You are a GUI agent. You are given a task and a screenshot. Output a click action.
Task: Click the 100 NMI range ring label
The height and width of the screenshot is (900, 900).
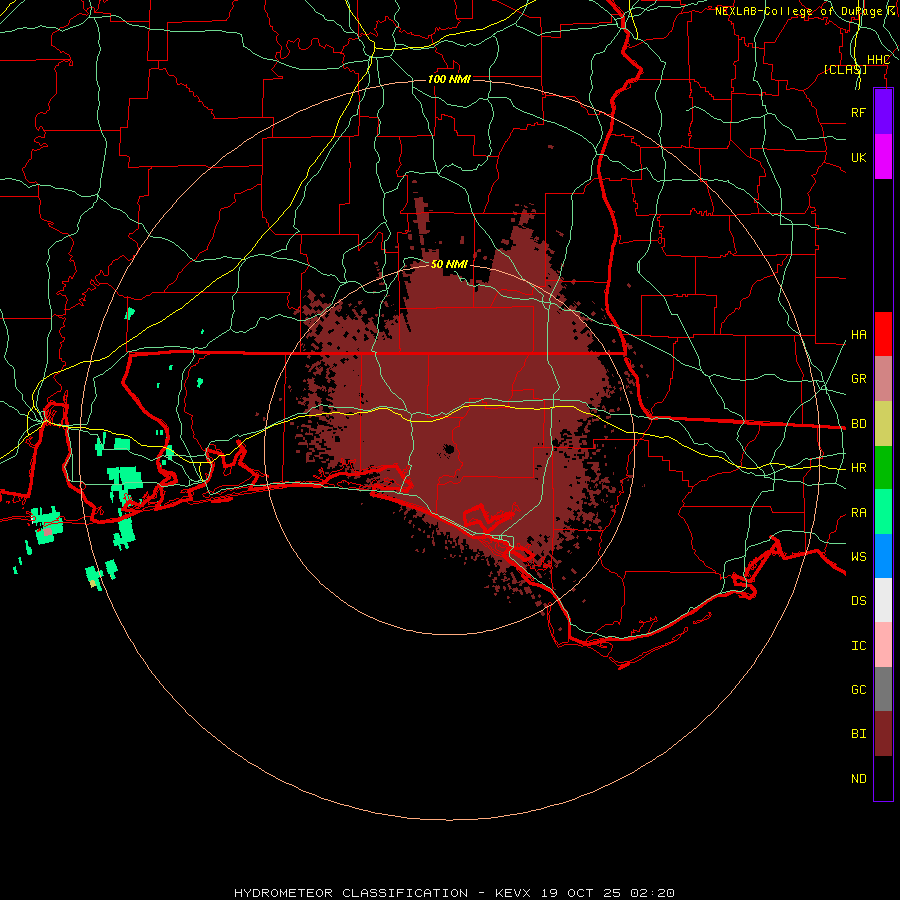449,79
